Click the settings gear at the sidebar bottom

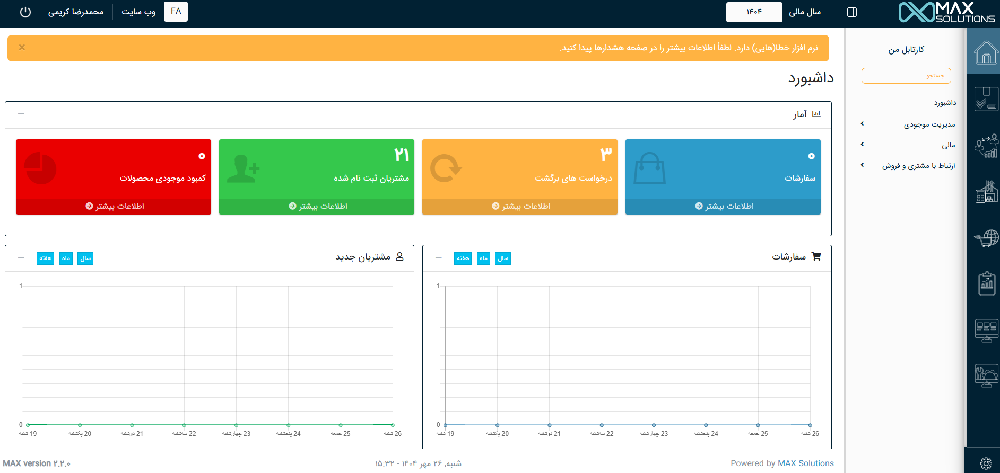point(984,461)
